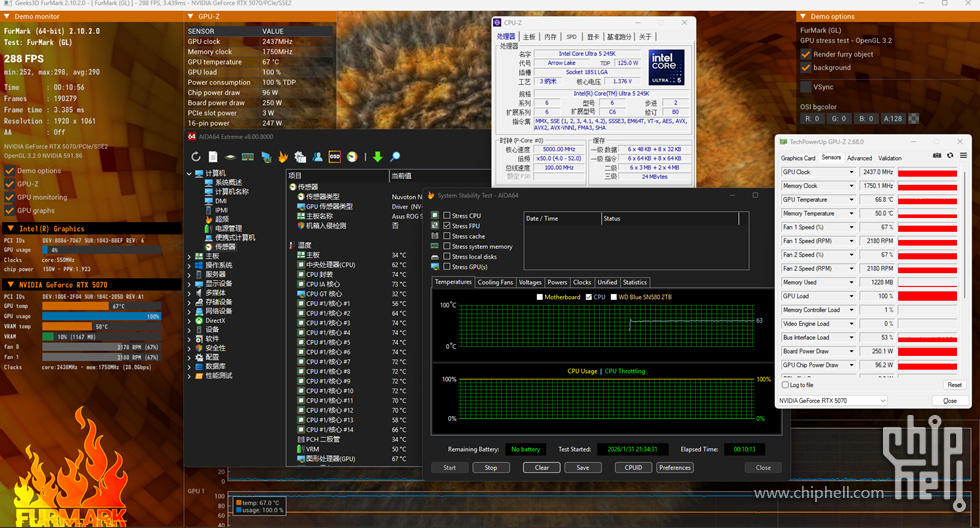Click FurMark OSI bgcolor R: 0 value
980x528 pixels.
click(812, 118)
